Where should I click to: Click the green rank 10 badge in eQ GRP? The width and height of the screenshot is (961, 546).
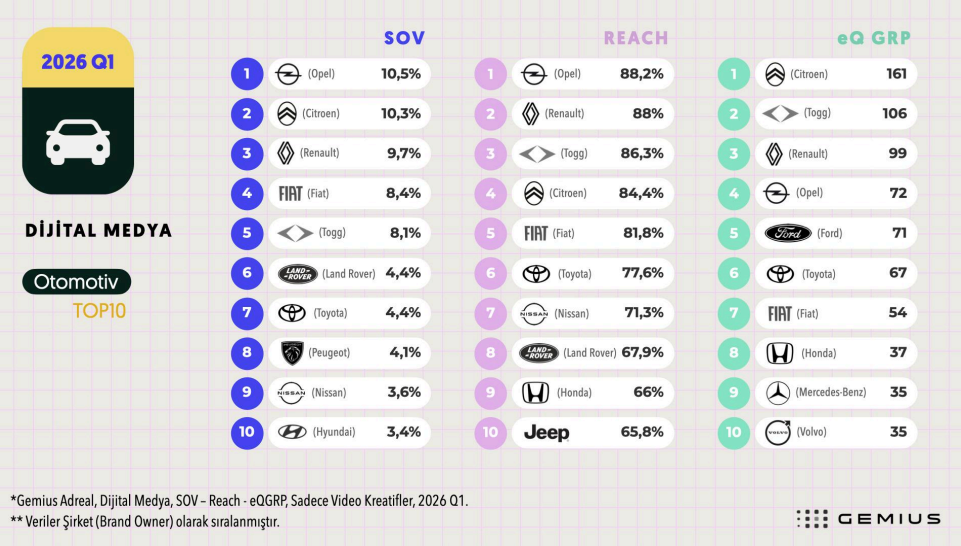[x=734, y=432]
